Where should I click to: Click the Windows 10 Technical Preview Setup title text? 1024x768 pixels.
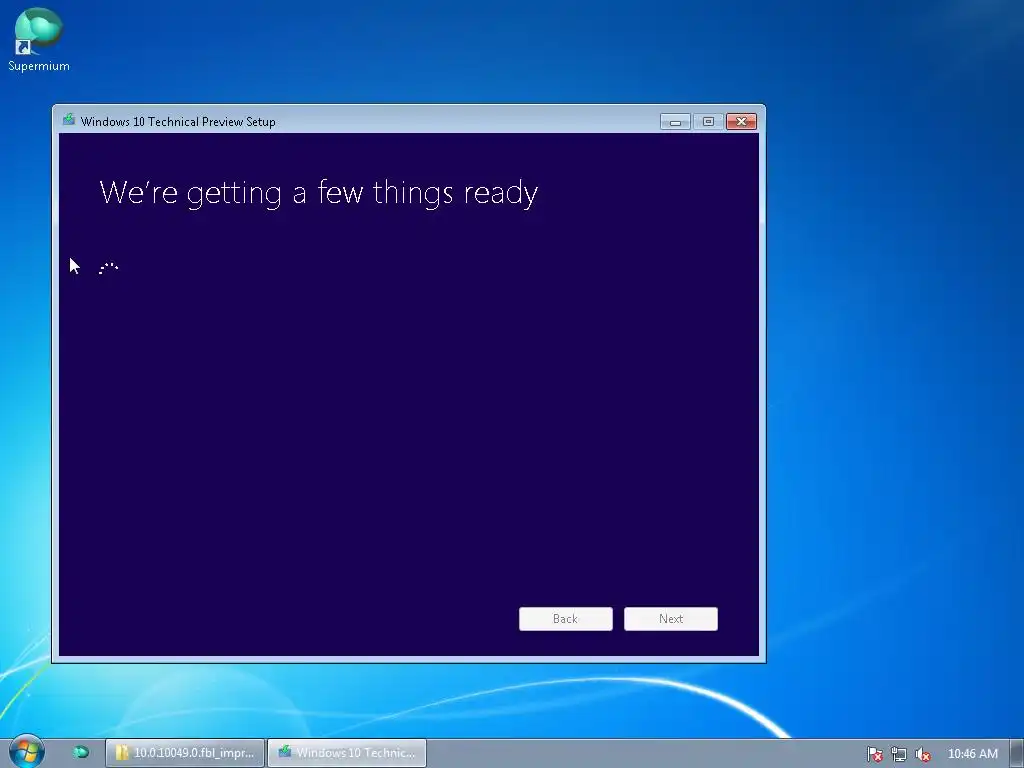178,121
